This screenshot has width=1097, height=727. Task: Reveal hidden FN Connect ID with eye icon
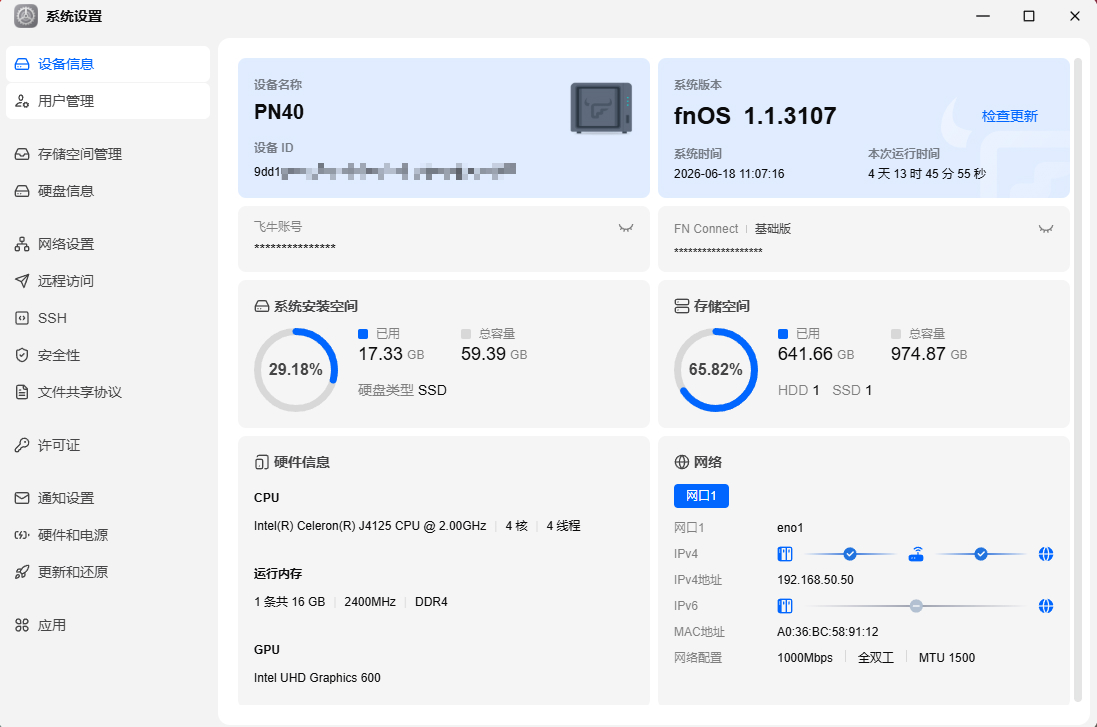pyautogui.click(x=1046, y=229)
